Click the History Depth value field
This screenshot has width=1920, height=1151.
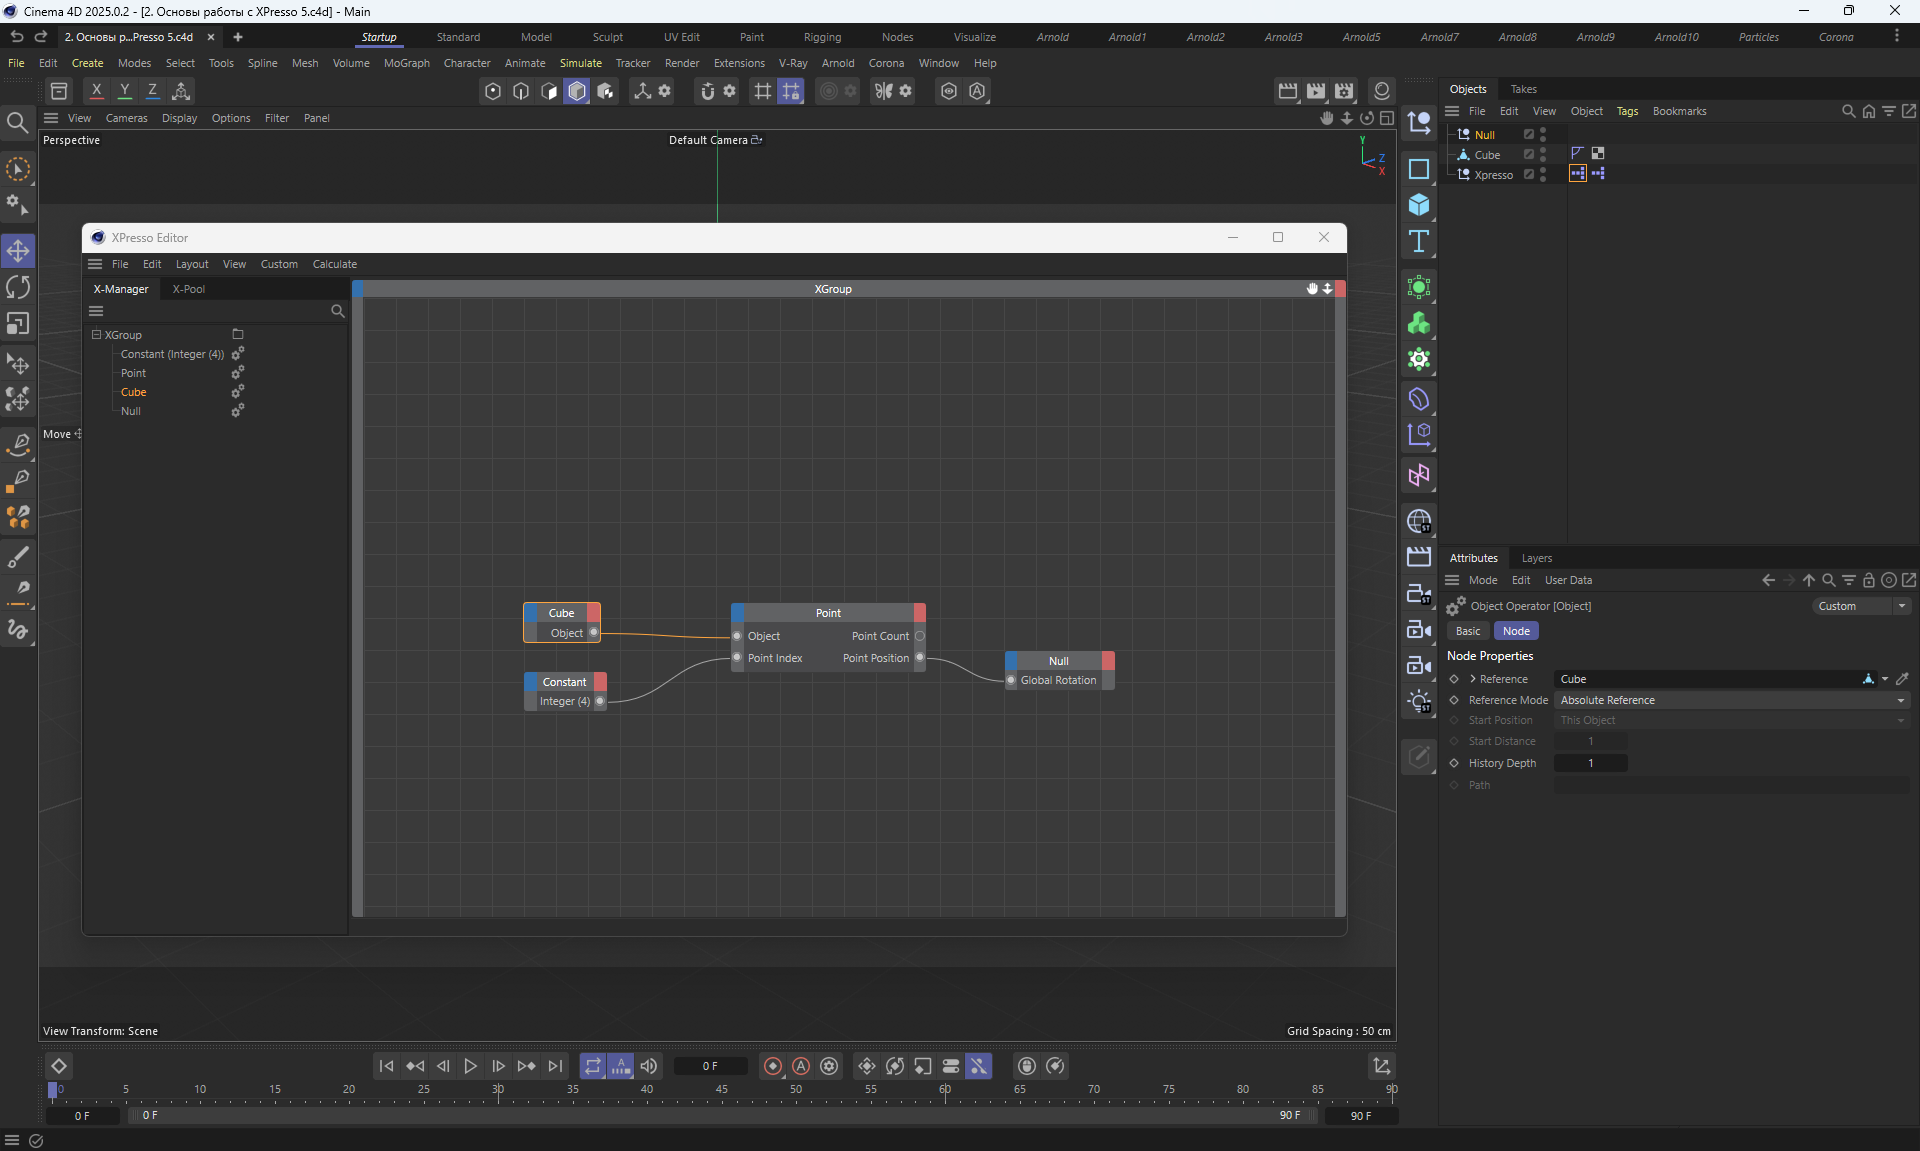pyautogui.click(x=1590, y=763)
